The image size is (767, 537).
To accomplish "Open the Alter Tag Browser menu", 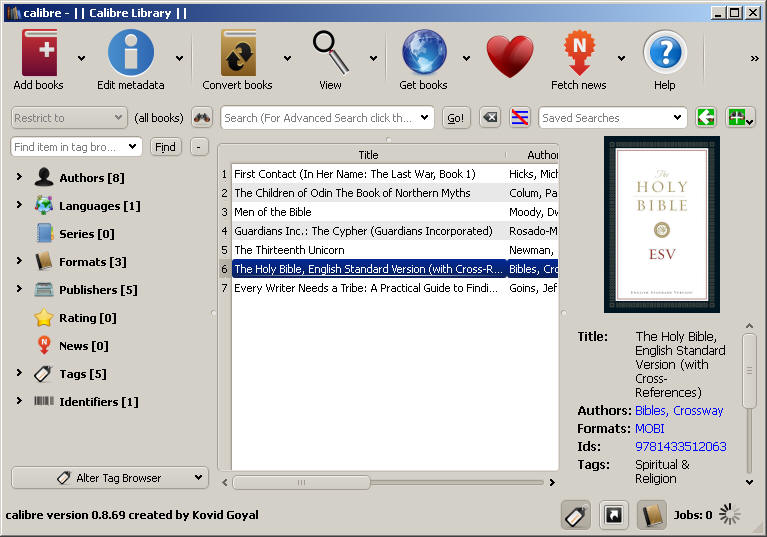I will pyautogui.click(x=110, y=478).
